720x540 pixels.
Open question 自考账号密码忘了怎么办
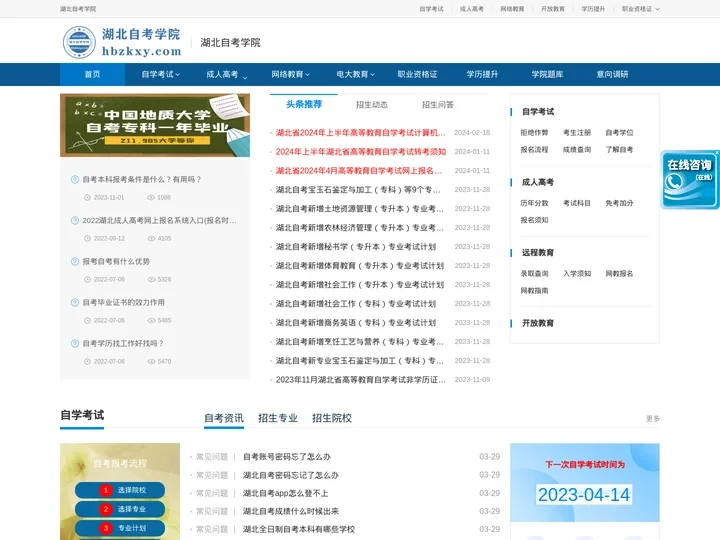287,457
